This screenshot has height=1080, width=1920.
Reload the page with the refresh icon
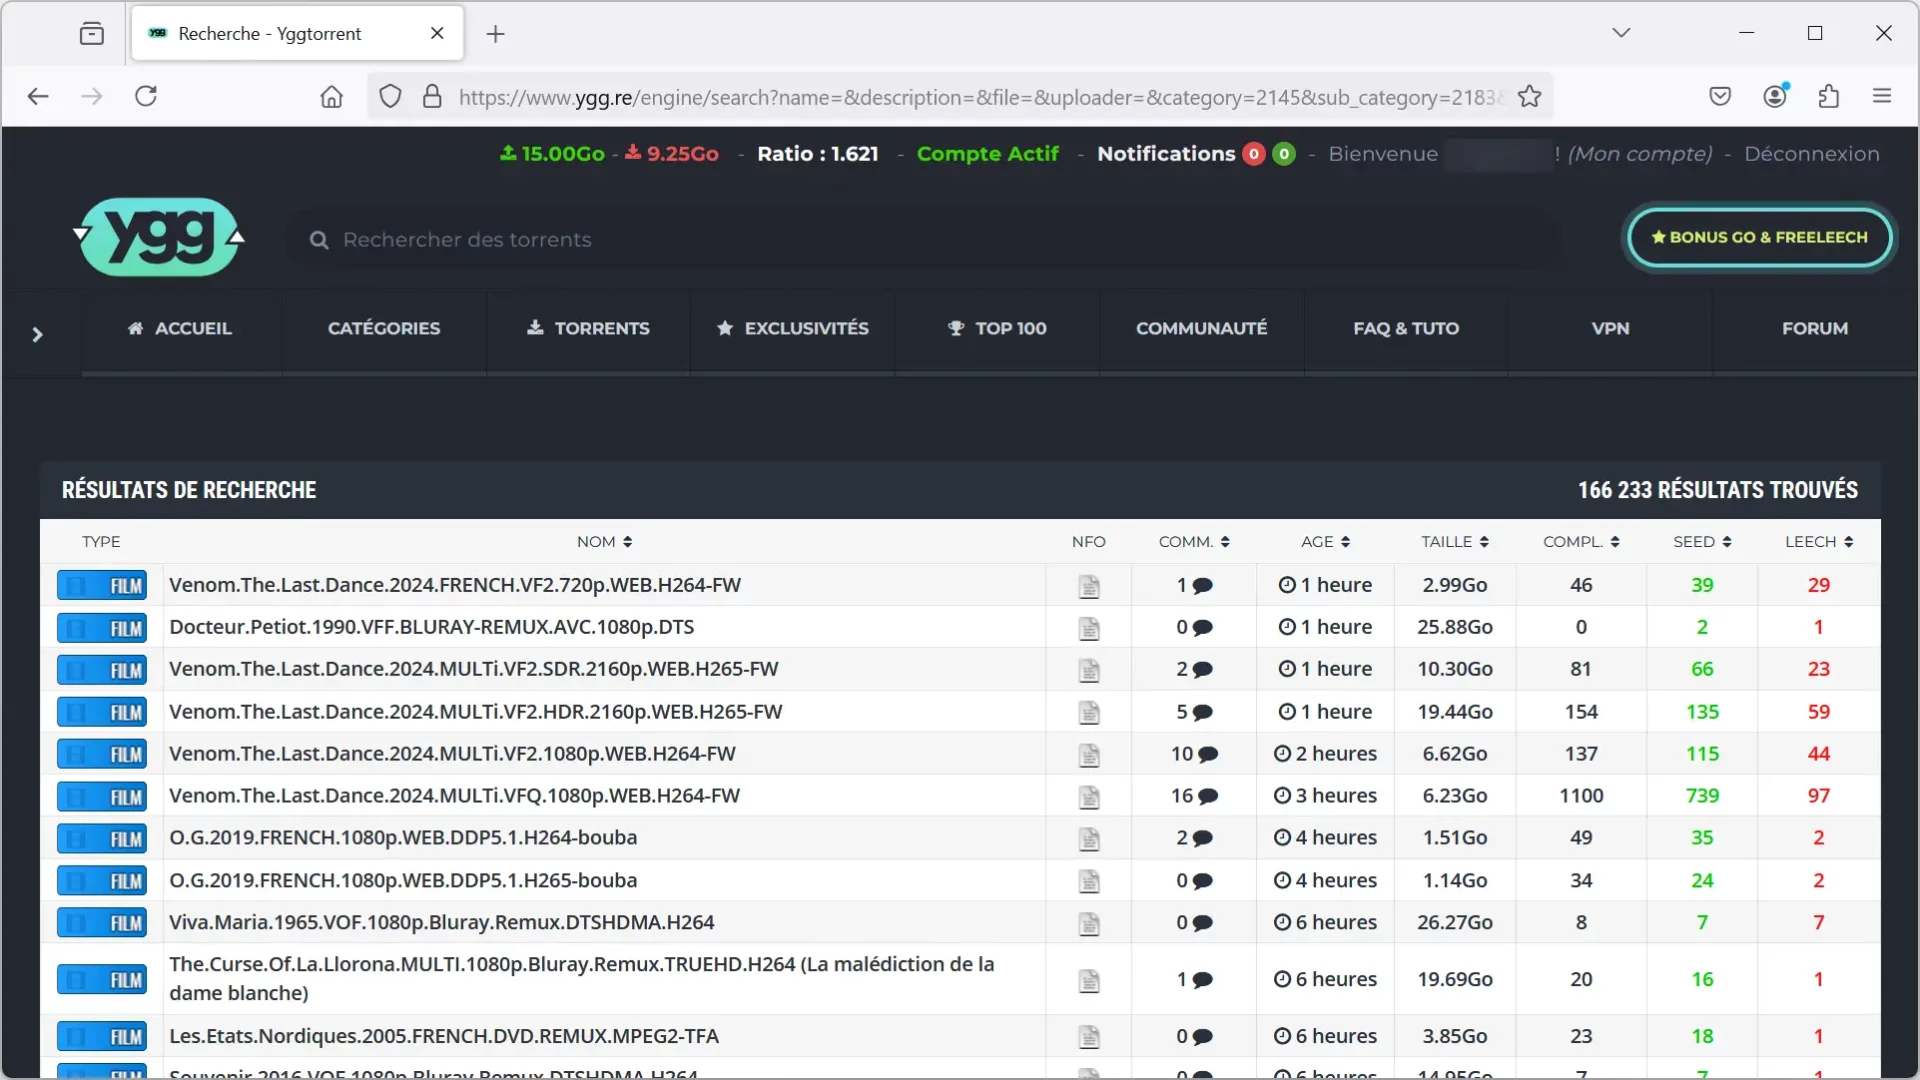pos(146,96)
